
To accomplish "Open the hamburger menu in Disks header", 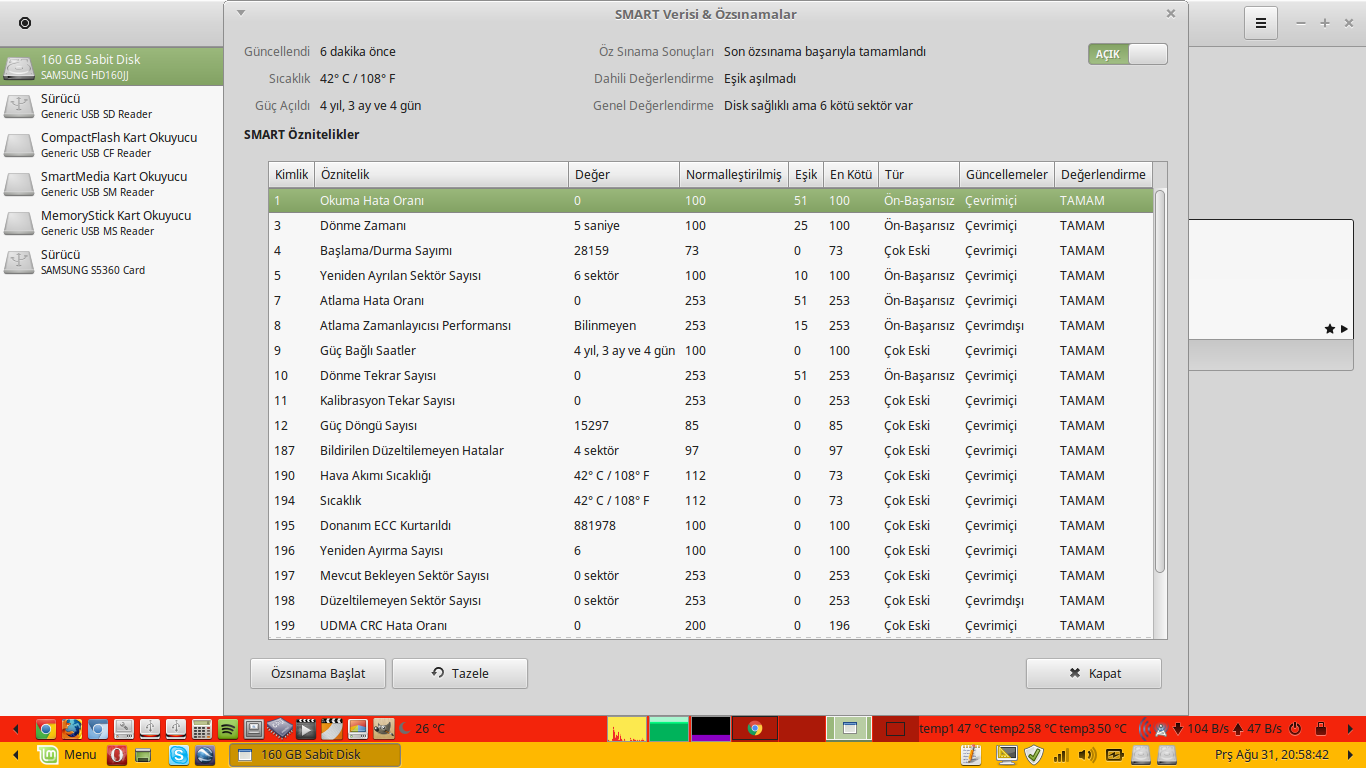I will coord(1261,23).
